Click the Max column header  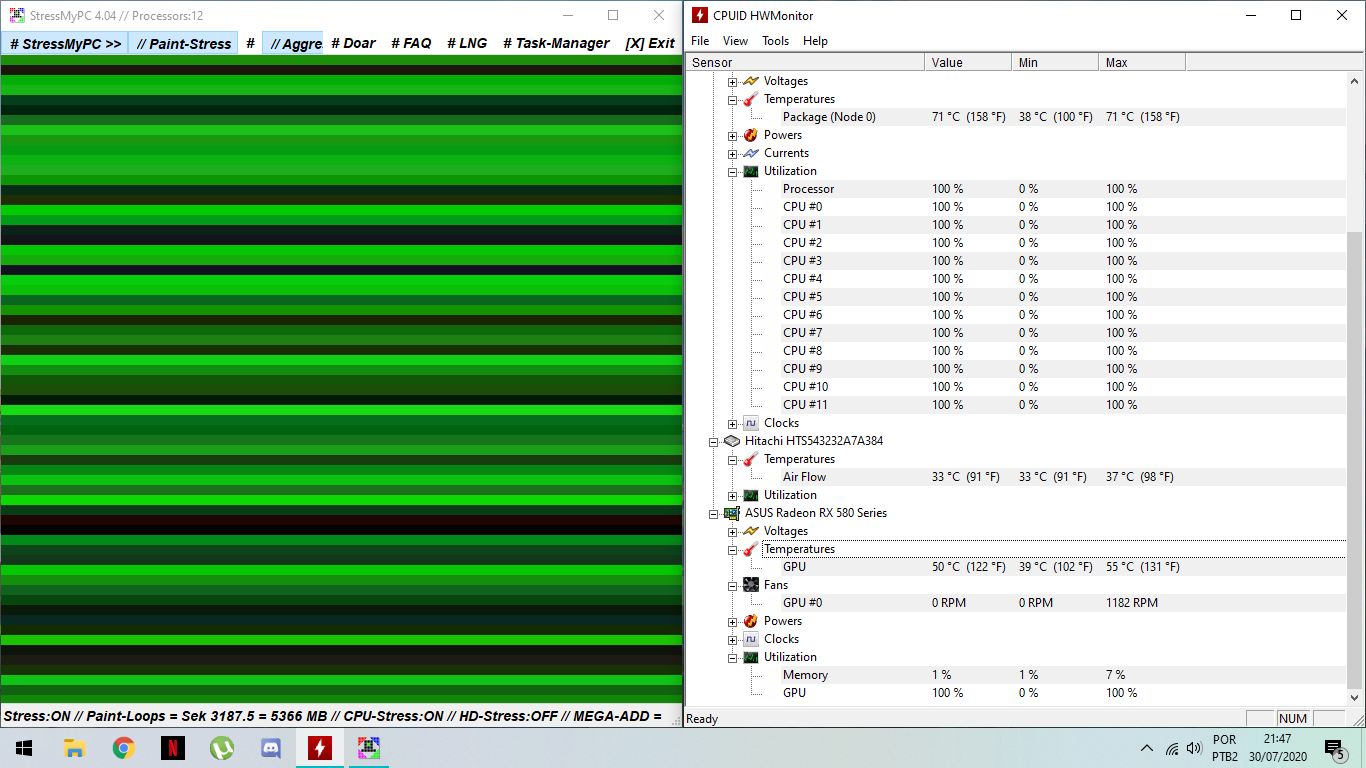1142,62
